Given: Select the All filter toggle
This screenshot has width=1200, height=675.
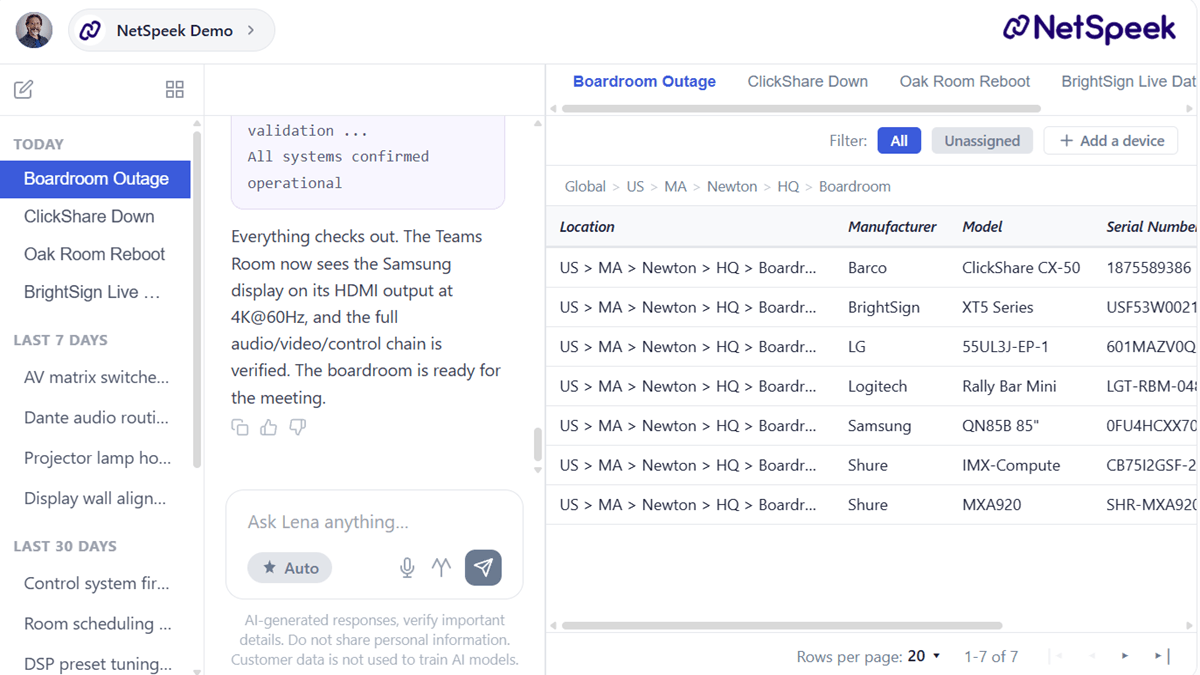Looking at the screenshot, I should [x=898, y=141].
